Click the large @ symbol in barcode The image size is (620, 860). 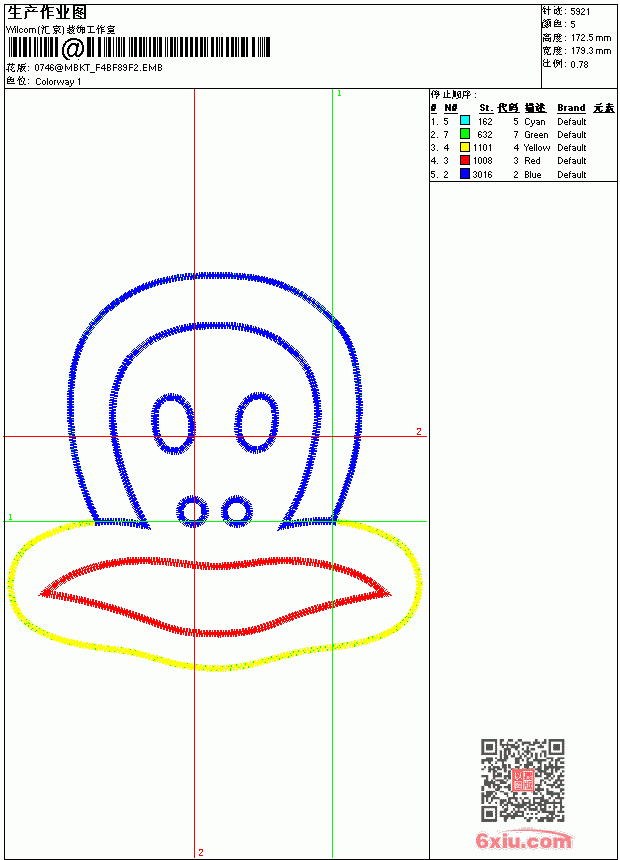(72, 48)
